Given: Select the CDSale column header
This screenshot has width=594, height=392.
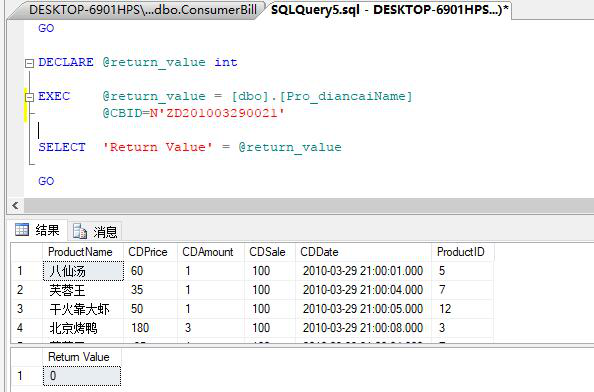Looking at the screenshot, I should pyautogui.click(x=270, y=252).
